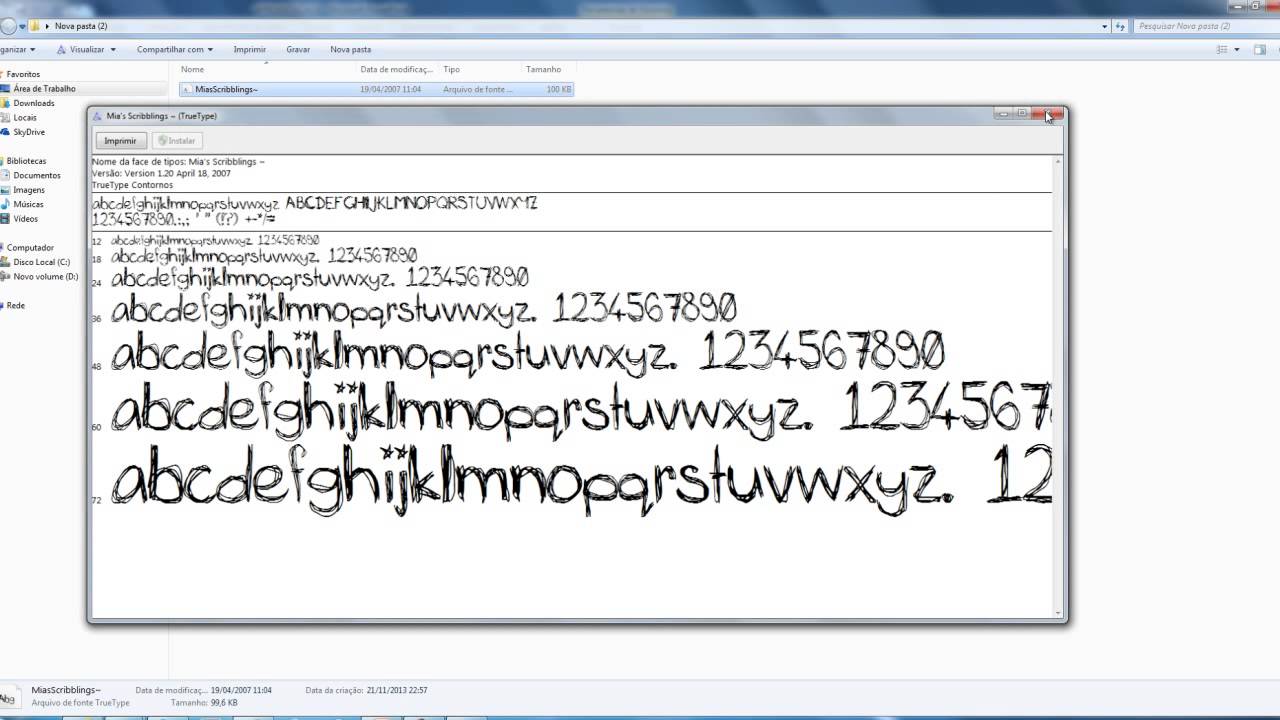
Task: Click the folder icon in the address bar
Action: tap(35, 26)
